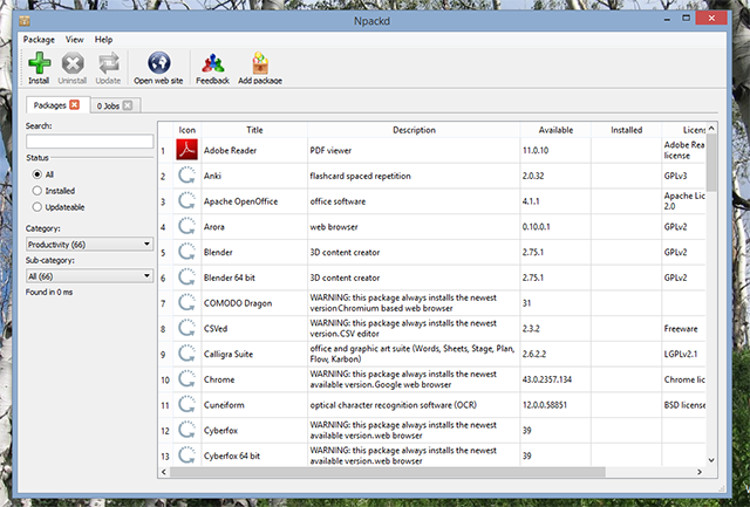Open web site globe icon
Screen dimensions: 750x507
(159, 63)
